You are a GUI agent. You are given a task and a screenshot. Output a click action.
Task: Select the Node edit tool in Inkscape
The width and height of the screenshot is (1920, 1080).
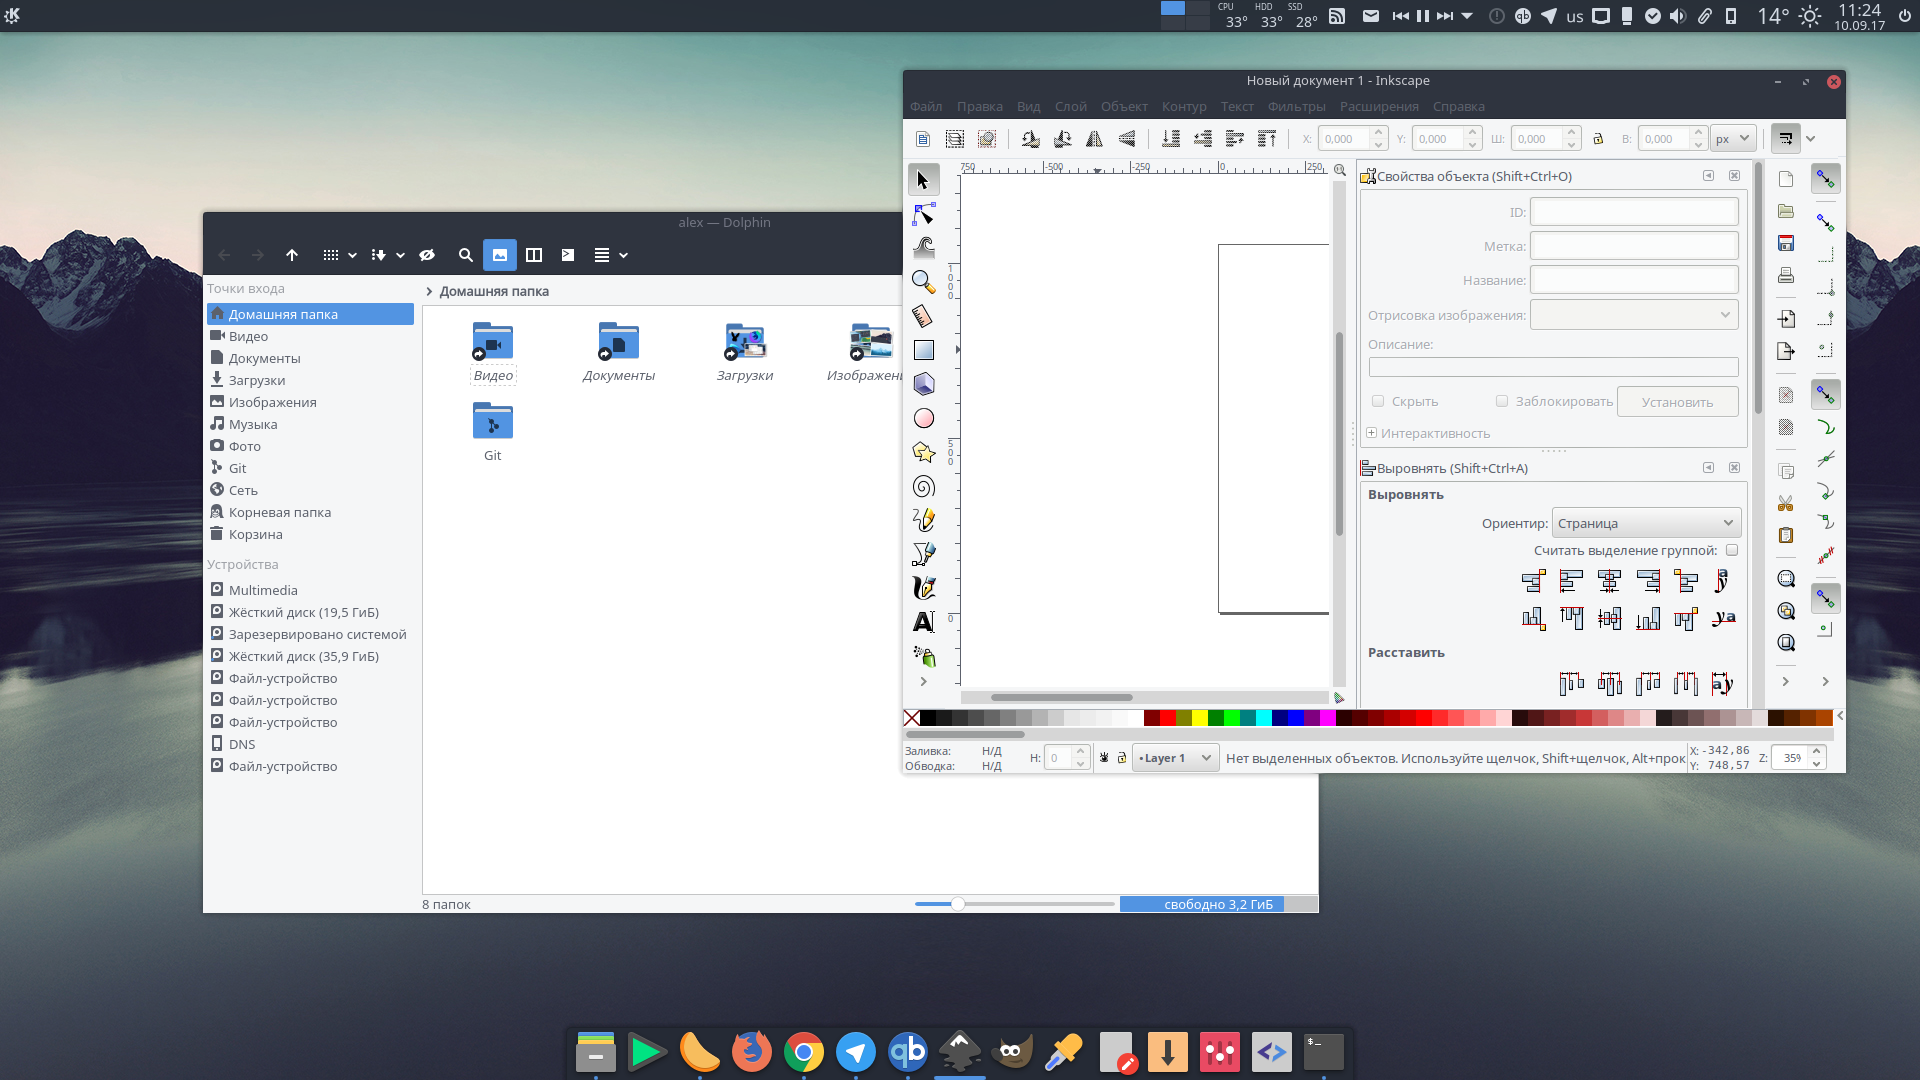[923, 214]
